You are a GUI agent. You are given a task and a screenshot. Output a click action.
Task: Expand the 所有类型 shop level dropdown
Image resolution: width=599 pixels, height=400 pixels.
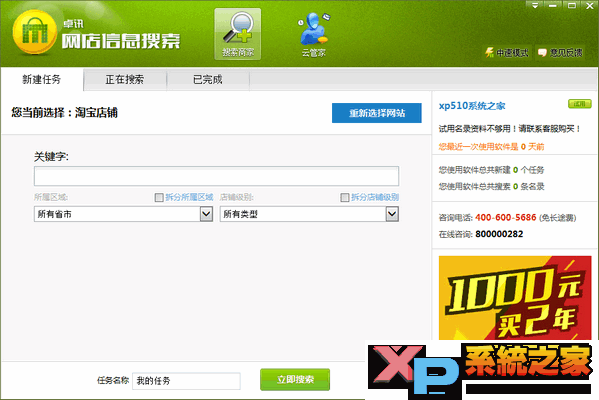392,214
